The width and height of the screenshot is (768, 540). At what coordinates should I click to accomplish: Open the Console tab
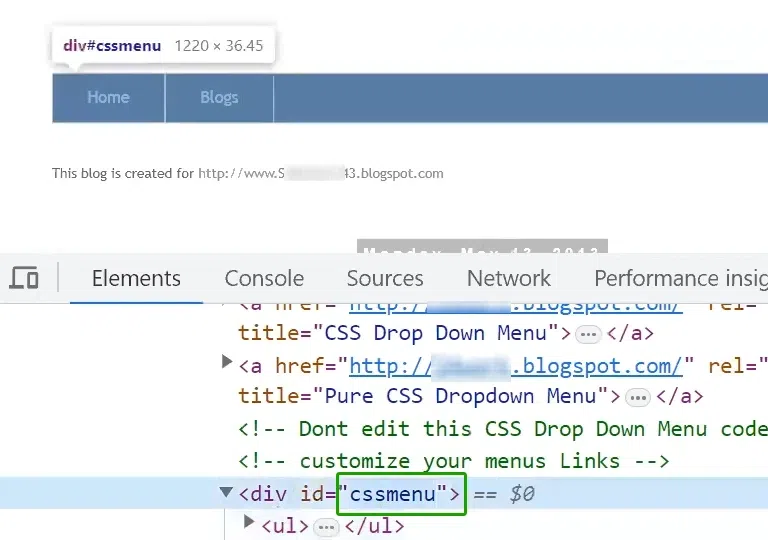(264, 278)
